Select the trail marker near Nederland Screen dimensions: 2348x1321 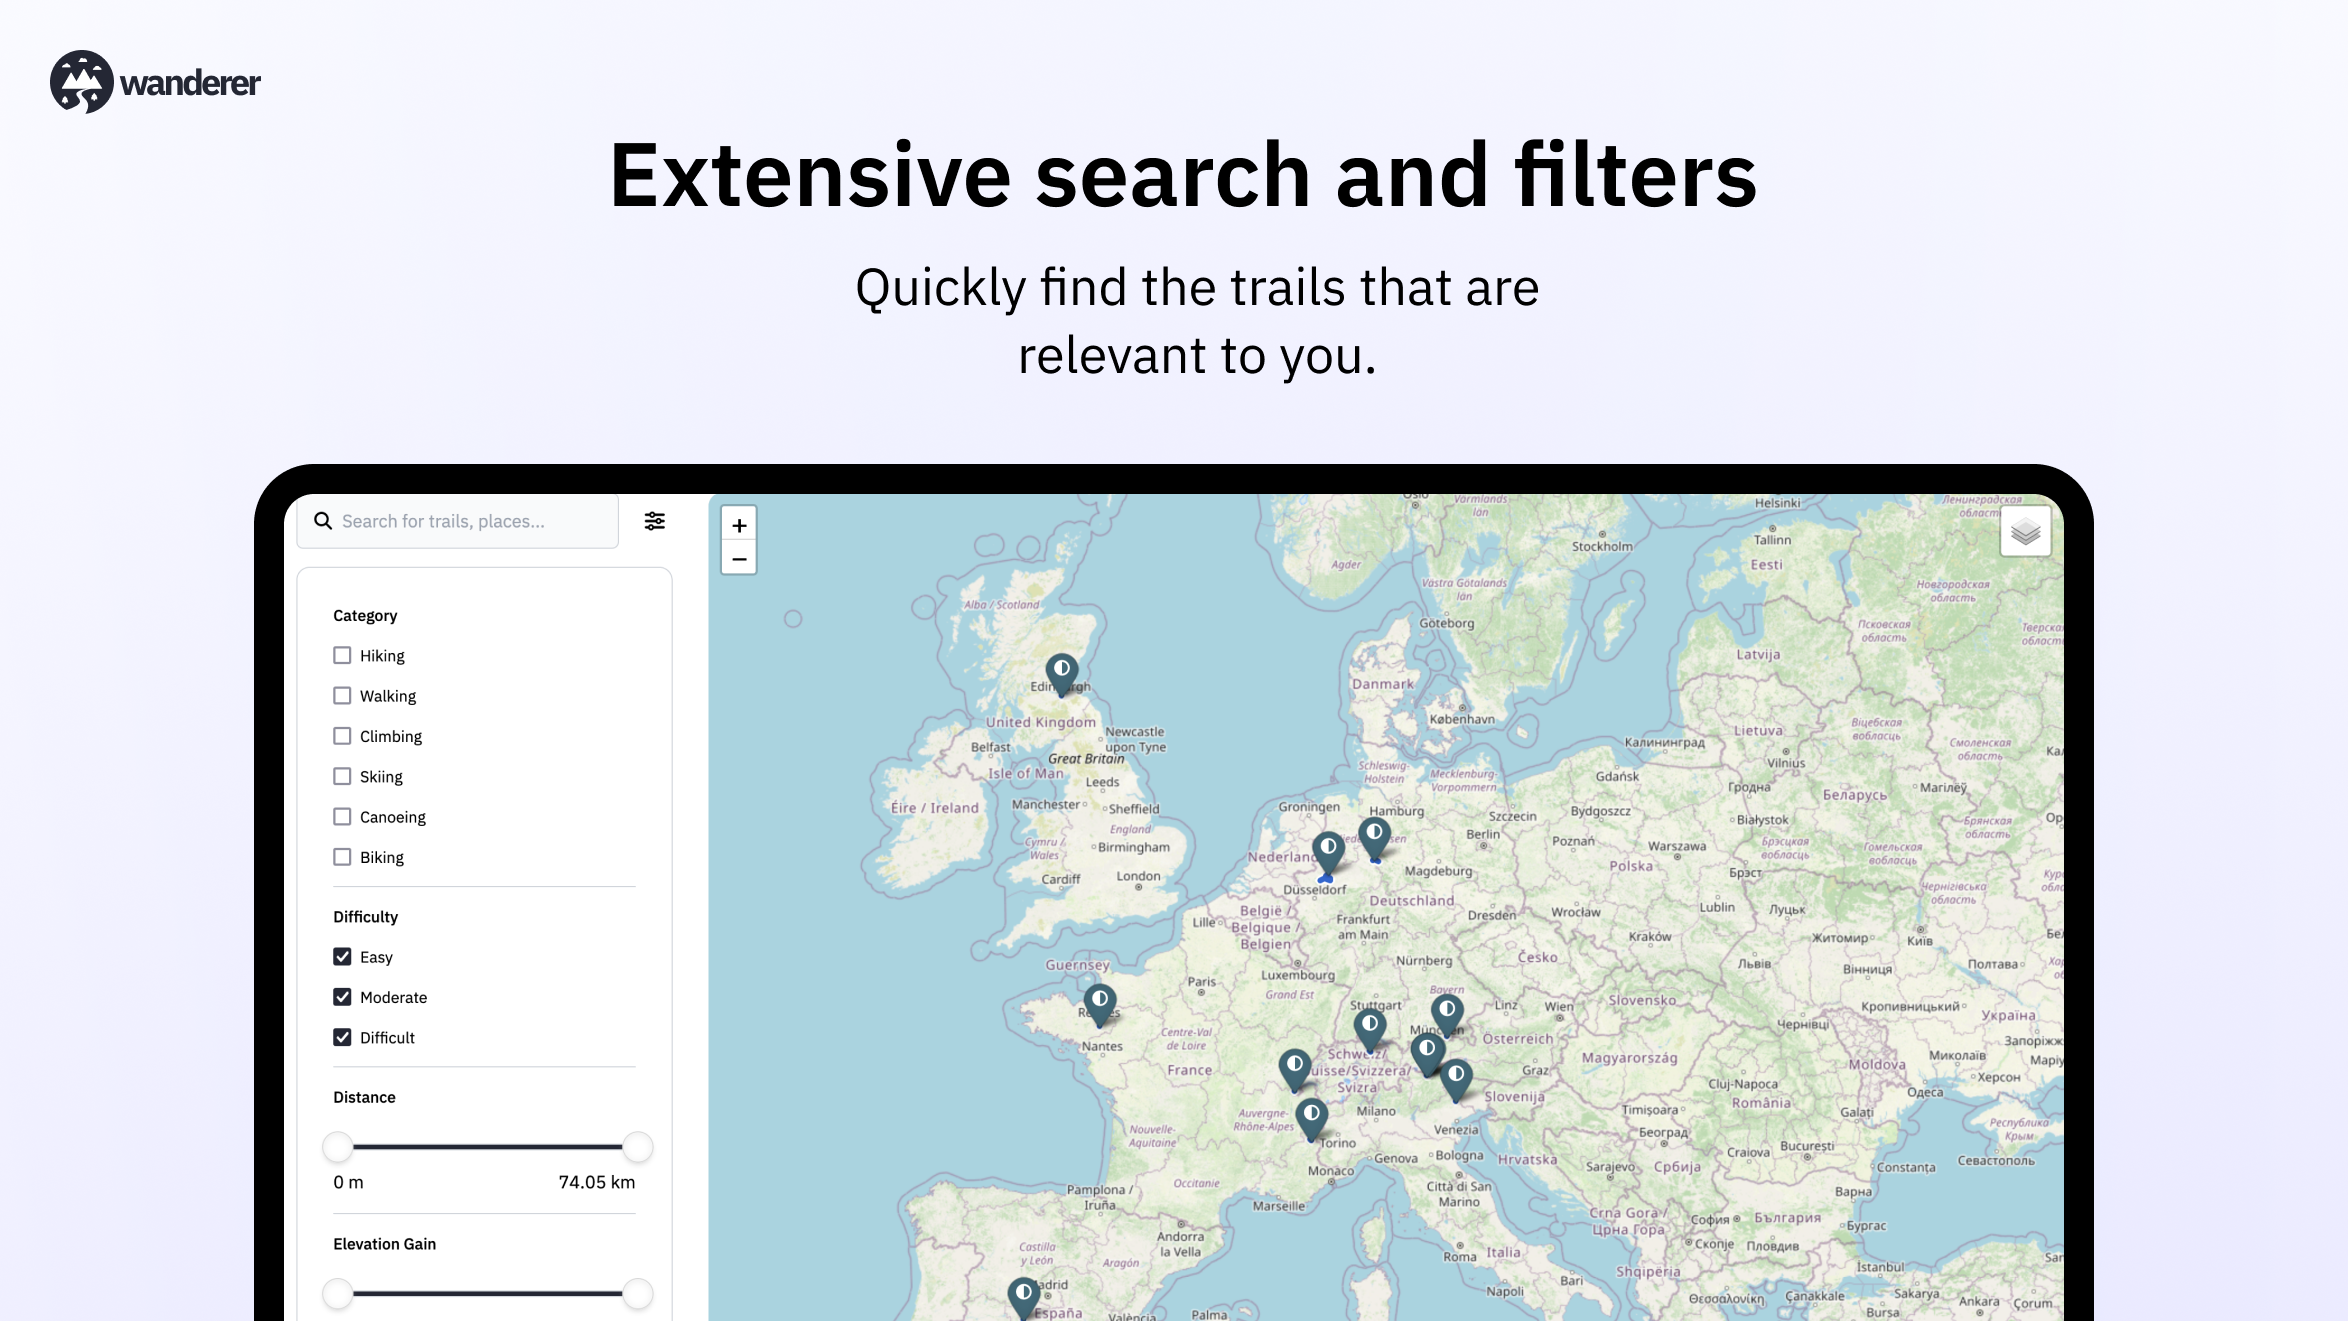pos(1328,854)
